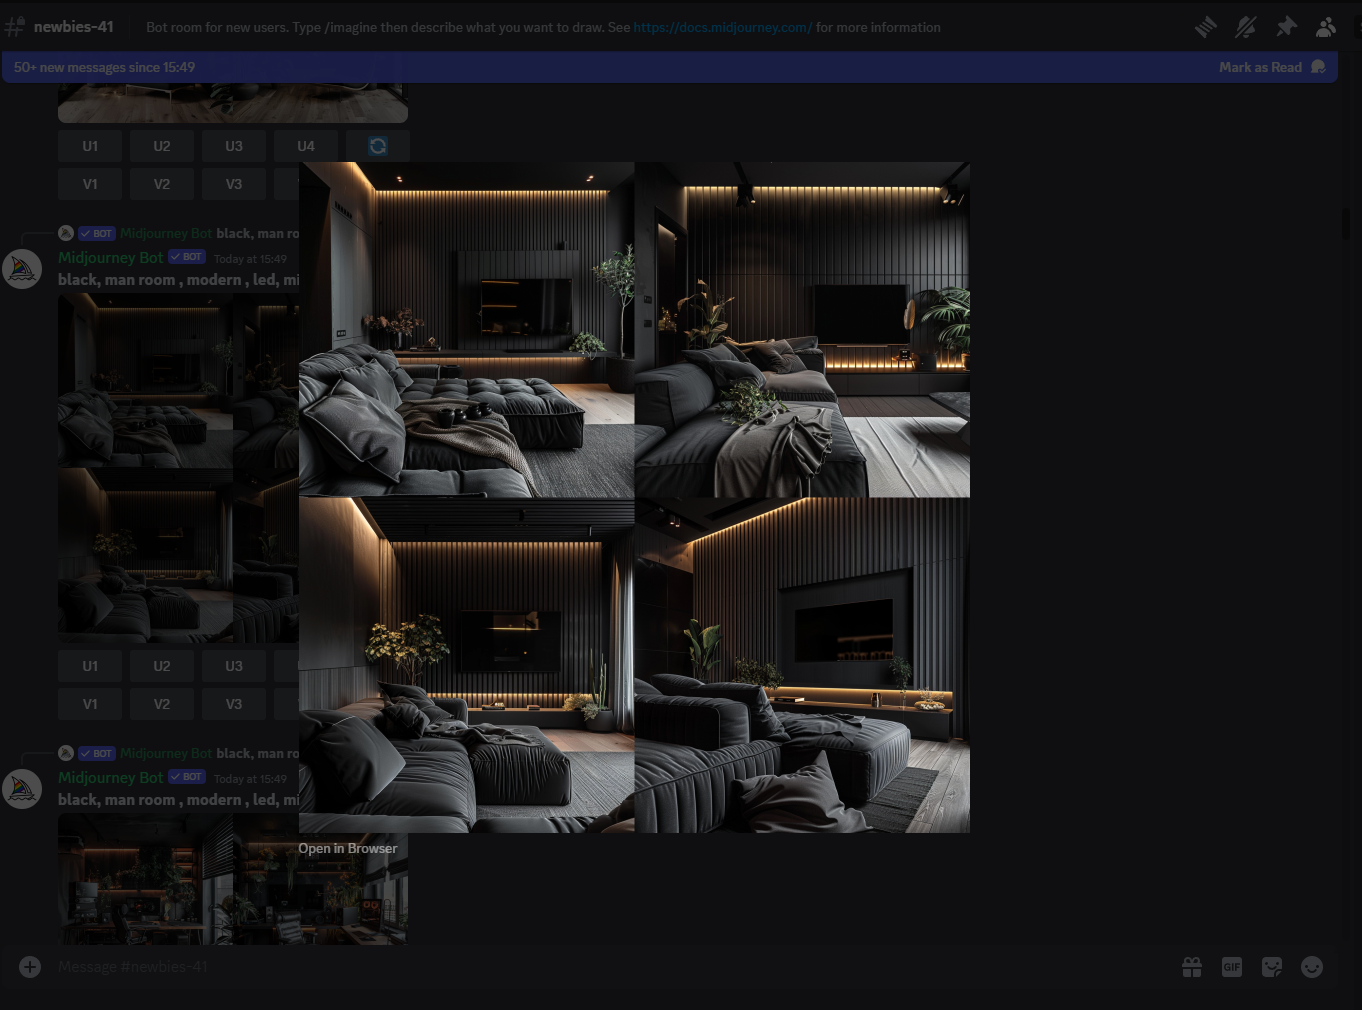The image size is (1362, 1010).
Task: Open the gift icon in the message bar
Action: [x=1192, y=967]
